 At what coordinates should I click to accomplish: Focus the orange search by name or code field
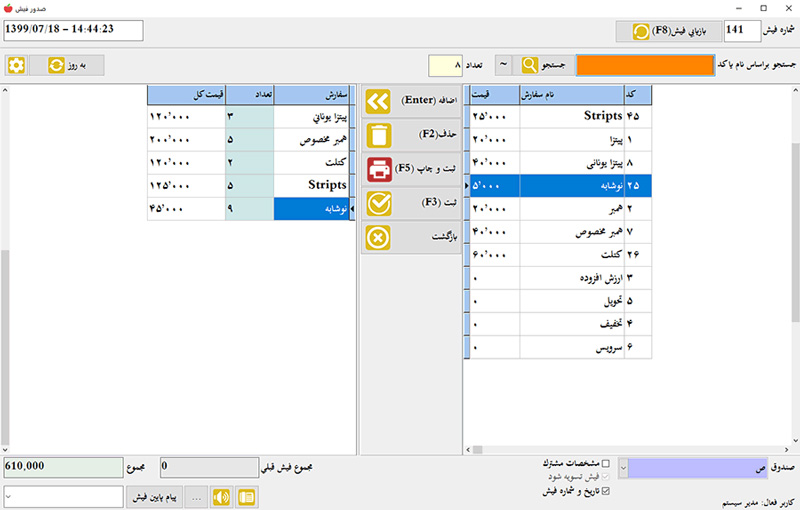[x=645, y=65]
